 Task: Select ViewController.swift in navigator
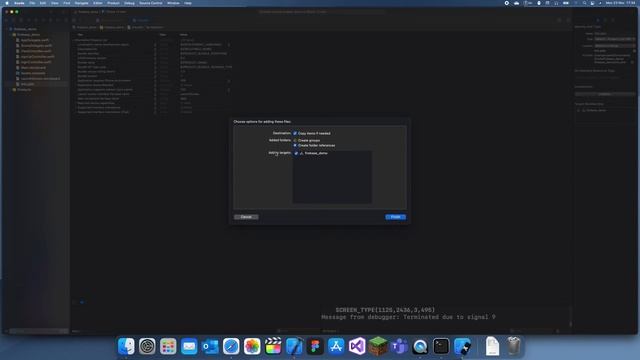pos(36,51)
